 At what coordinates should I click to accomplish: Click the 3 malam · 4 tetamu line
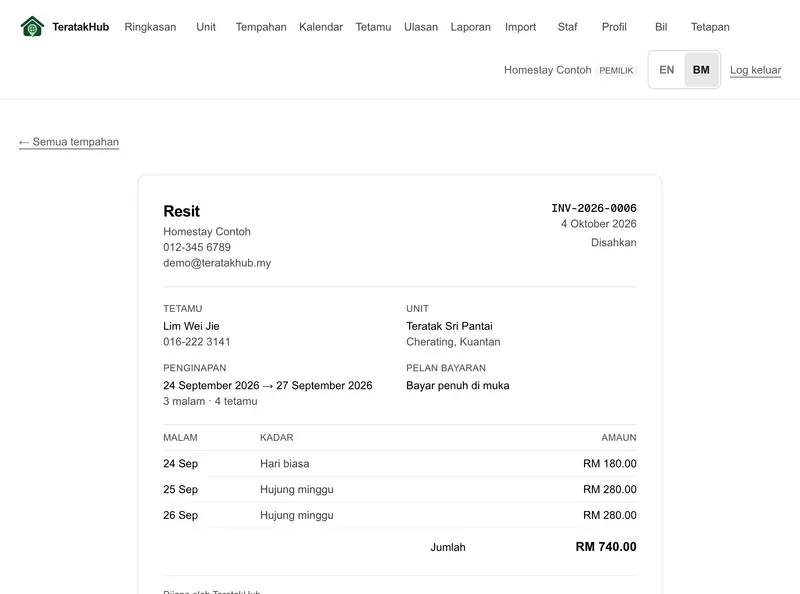(x=210, y=402)
